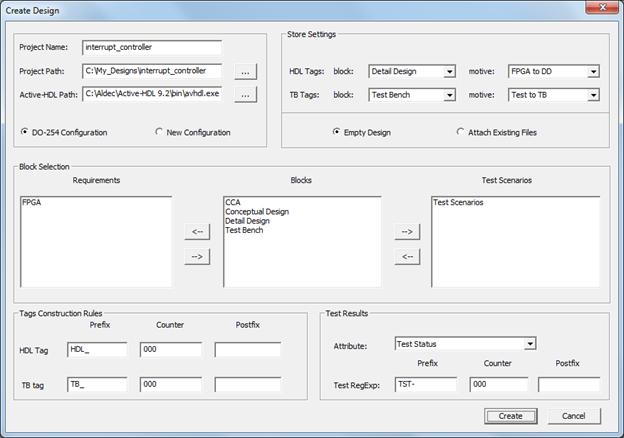This screenshot has width=624, height=438.
Task: Browse for the Active-HDL Path executable
Action: [x=246, y=95]
